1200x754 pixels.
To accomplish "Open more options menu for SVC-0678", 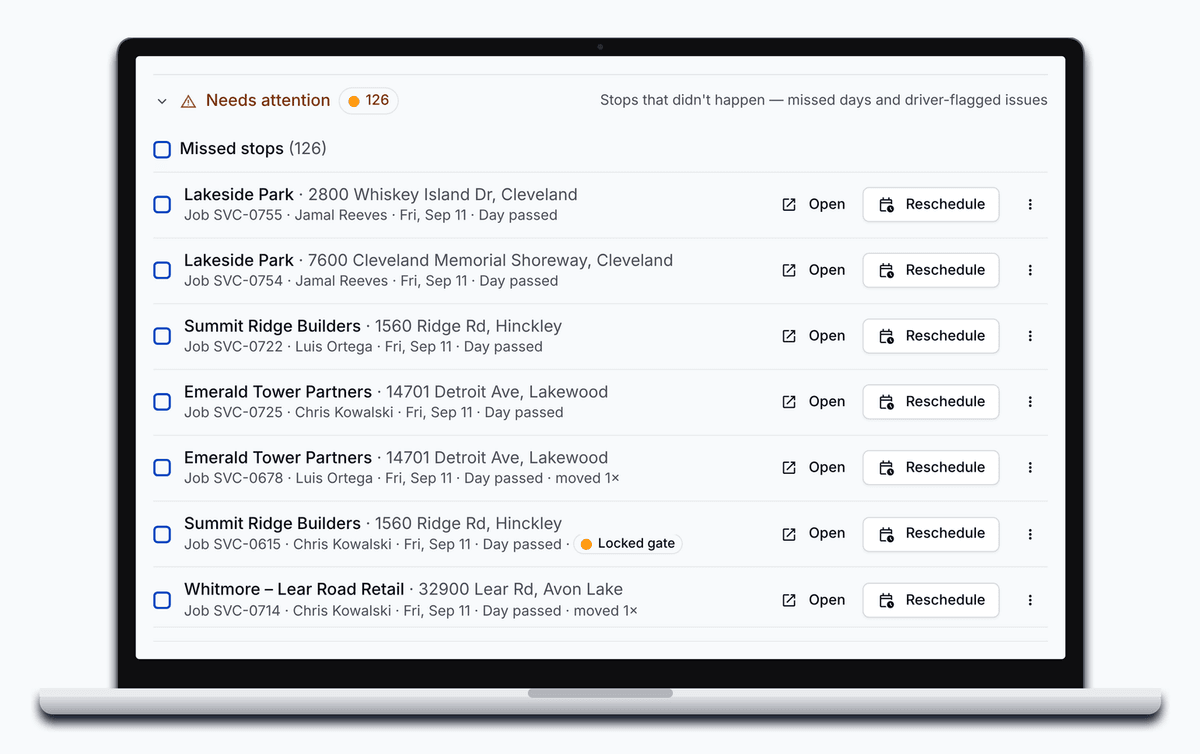I will 1030,468.
